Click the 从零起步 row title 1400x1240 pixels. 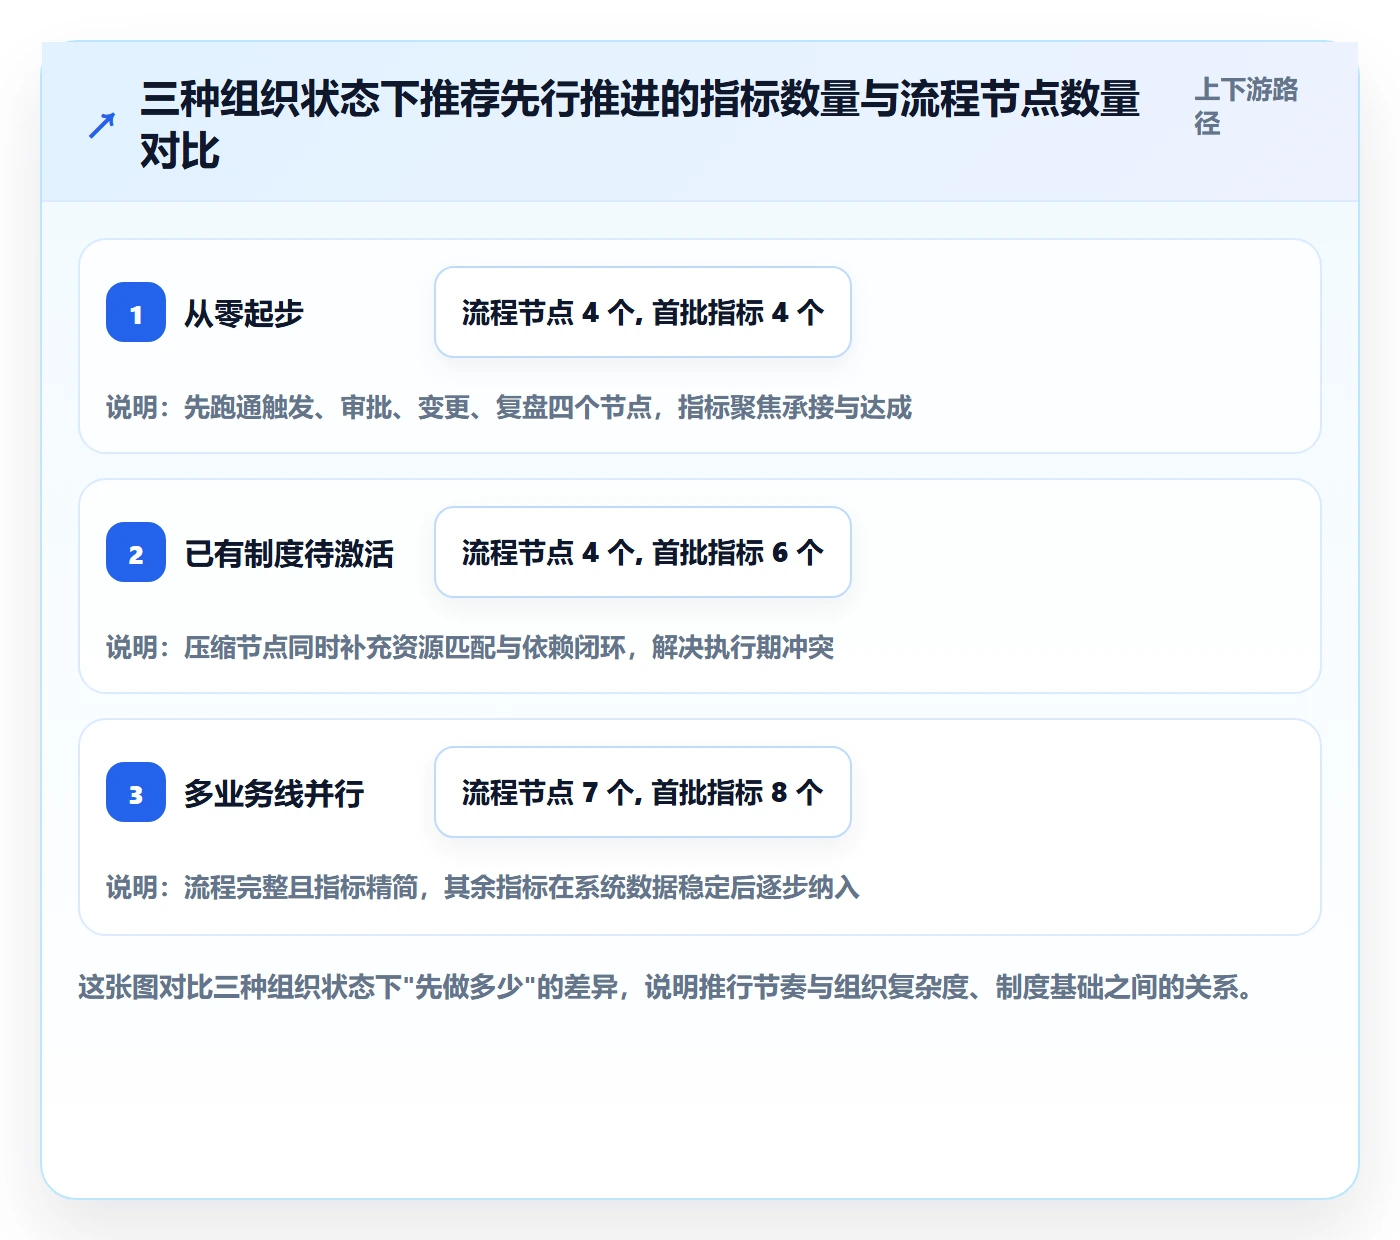pos(244,313)
